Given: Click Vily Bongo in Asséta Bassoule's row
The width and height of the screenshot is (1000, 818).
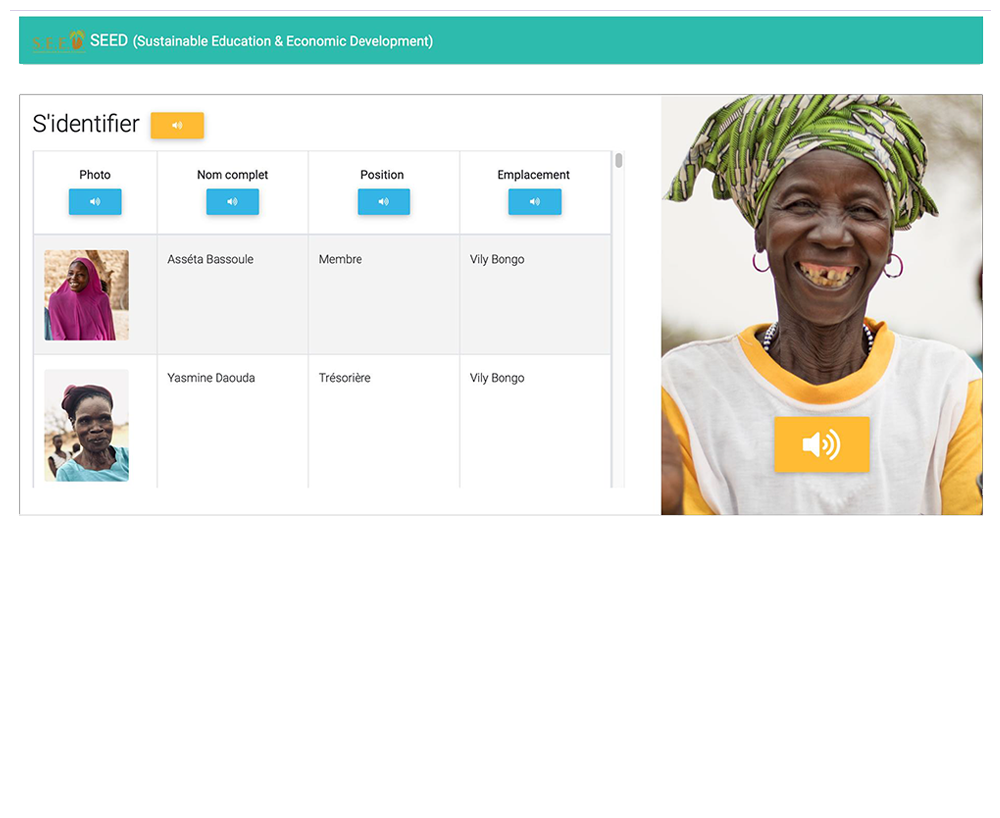Looking at the screenshot, I should tap(497, 259).
